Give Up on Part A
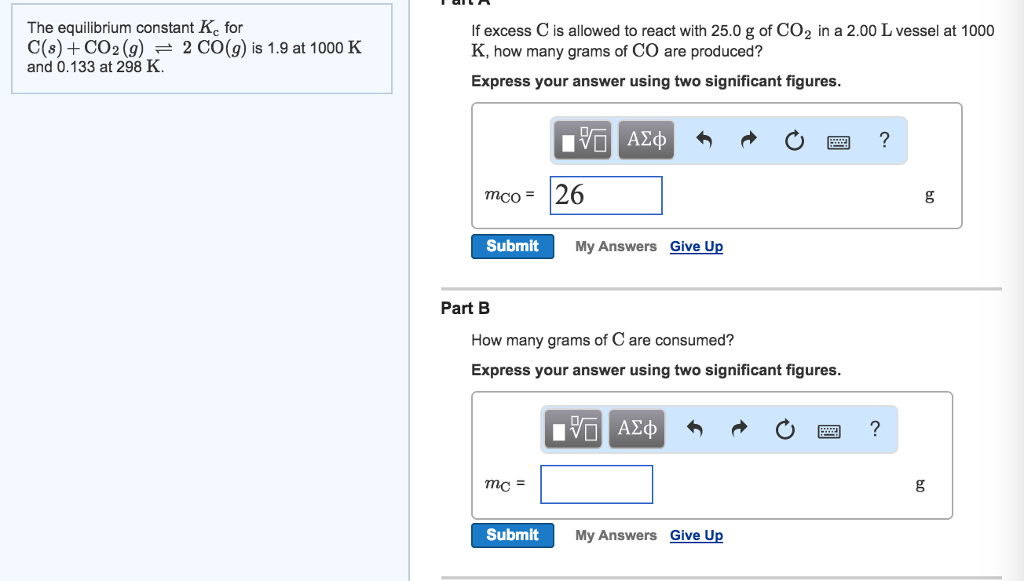The height and width of the screenshot is (581, 1024). click(695, 246)
